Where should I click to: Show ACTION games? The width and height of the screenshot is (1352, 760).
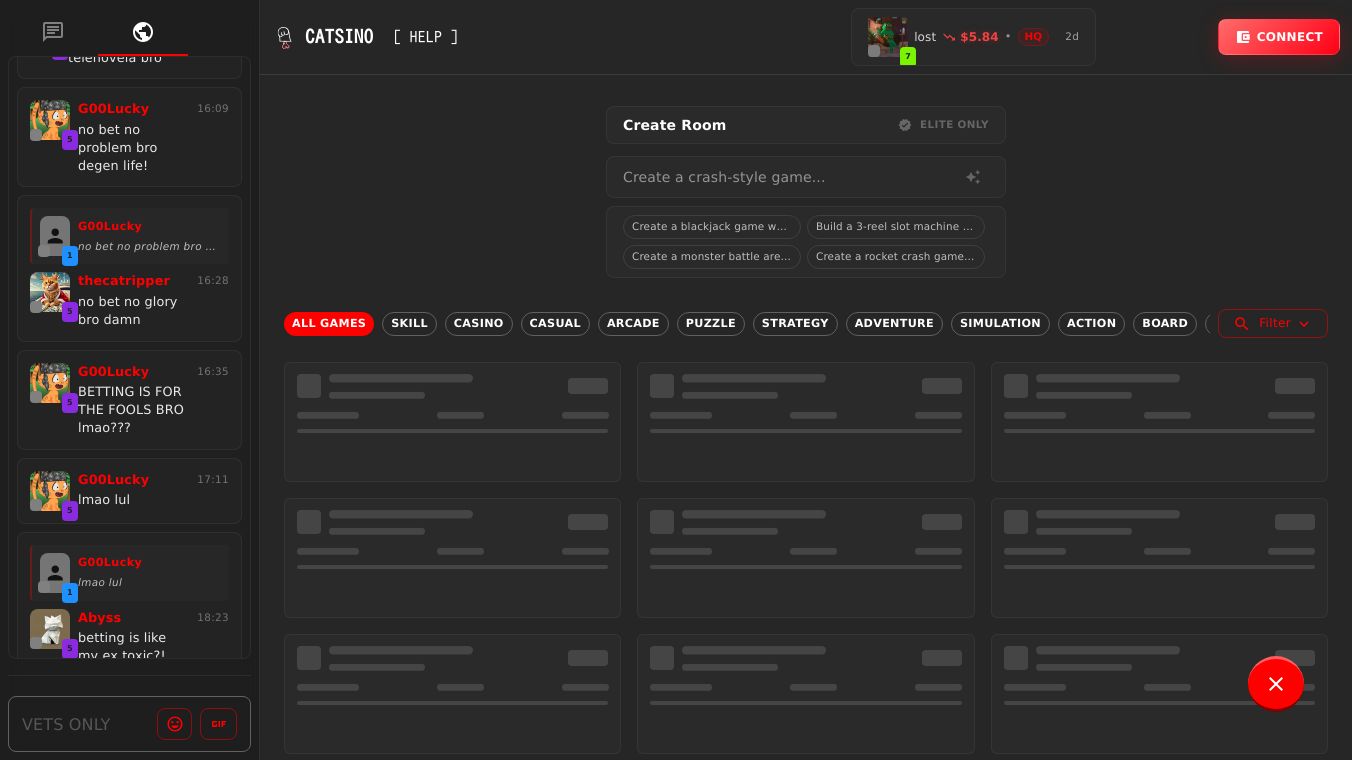coord(1091,324)
